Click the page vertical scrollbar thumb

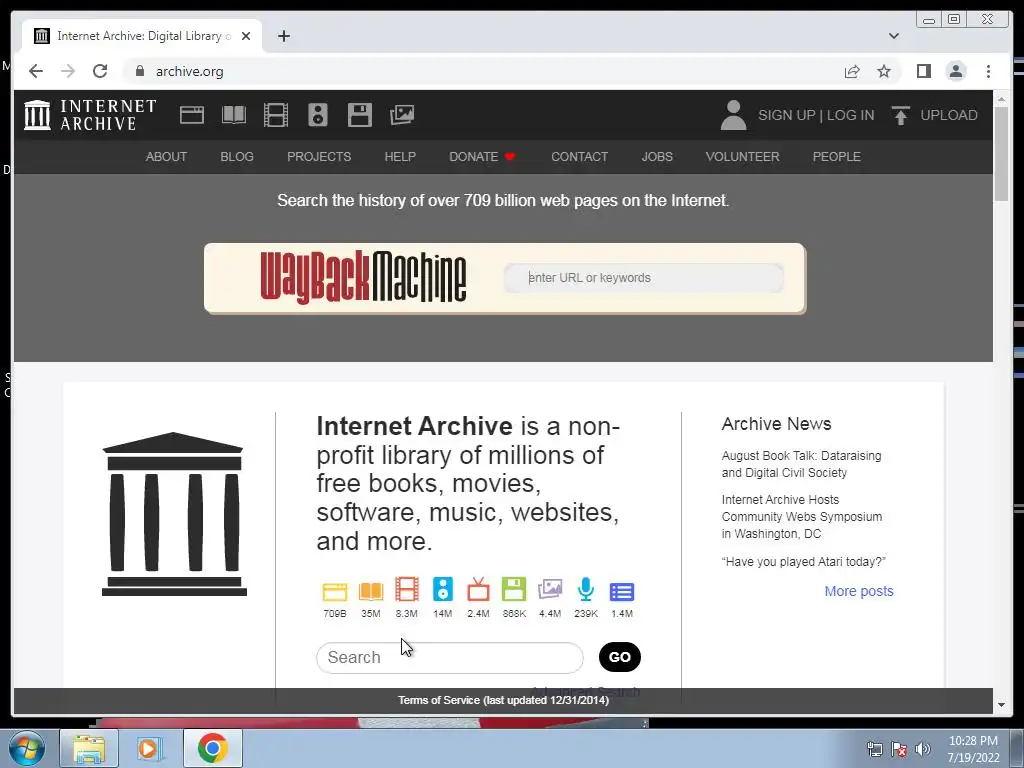[x=1001, y=154]
